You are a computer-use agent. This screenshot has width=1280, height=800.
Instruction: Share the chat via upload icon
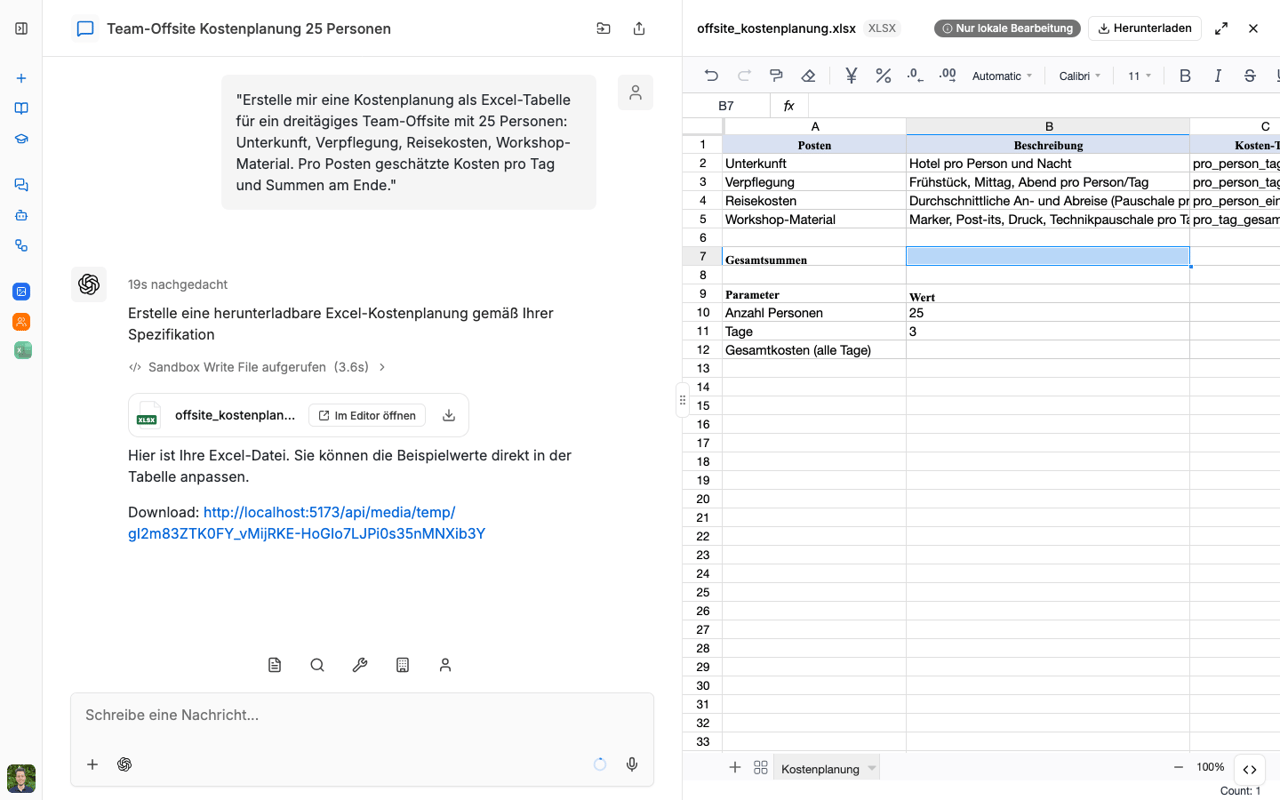(639, 29)
